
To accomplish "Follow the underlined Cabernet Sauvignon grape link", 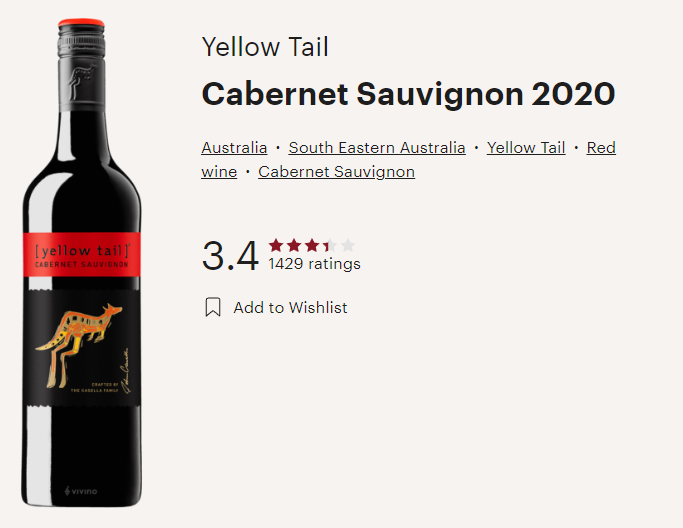I will [336, 172].
